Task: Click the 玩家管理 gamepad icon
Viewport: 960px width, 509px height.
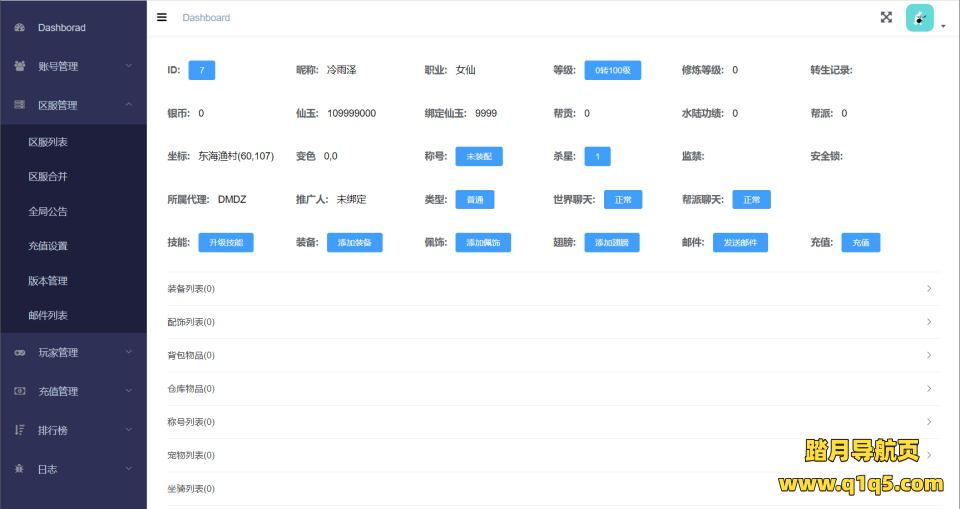Action: click(20, 352)
